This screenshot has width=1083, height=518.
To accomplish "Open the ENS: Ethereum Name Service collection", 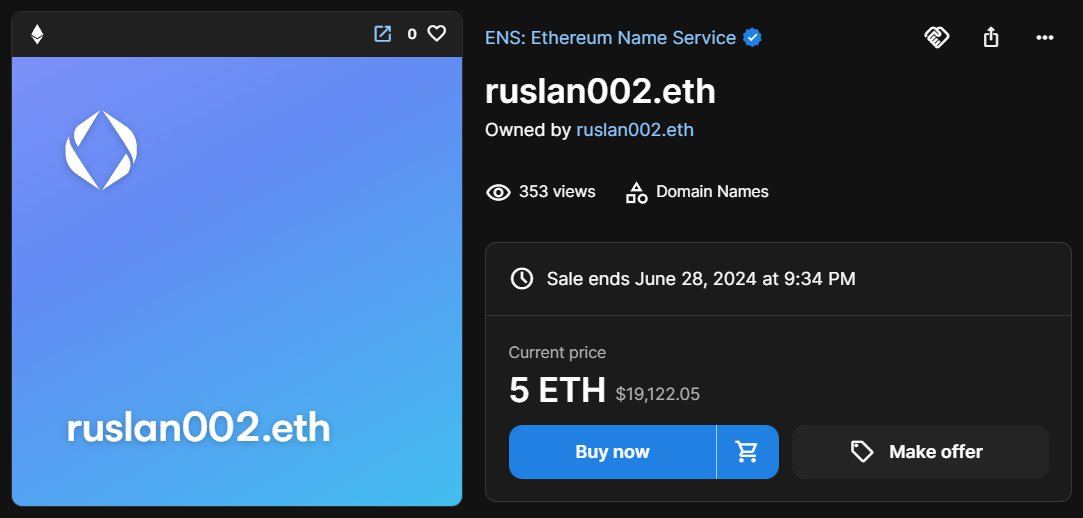I will coord(610,38).
